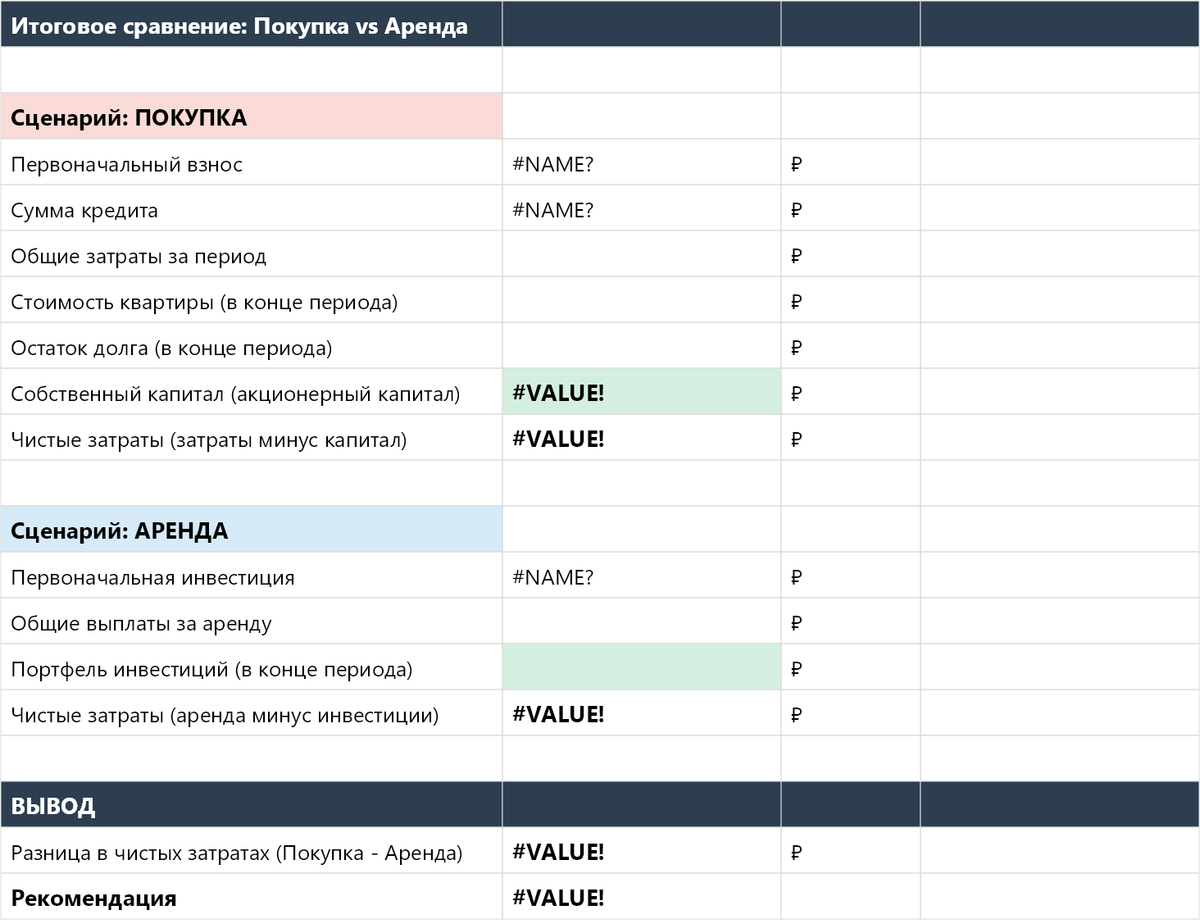Click the empty cell below 'Чистые затраты (затраты минус капитал)'
This screenshot has height=920, width=1200.
(x=640, y=482)
